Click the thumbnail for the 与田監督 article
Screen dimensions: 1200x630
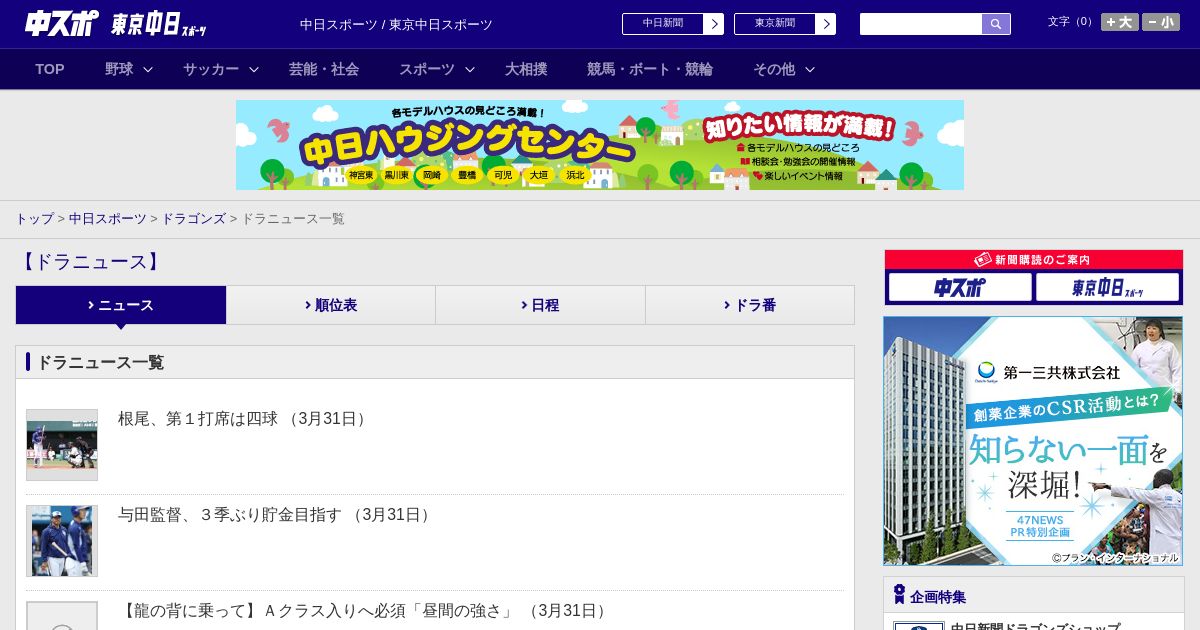62,541
